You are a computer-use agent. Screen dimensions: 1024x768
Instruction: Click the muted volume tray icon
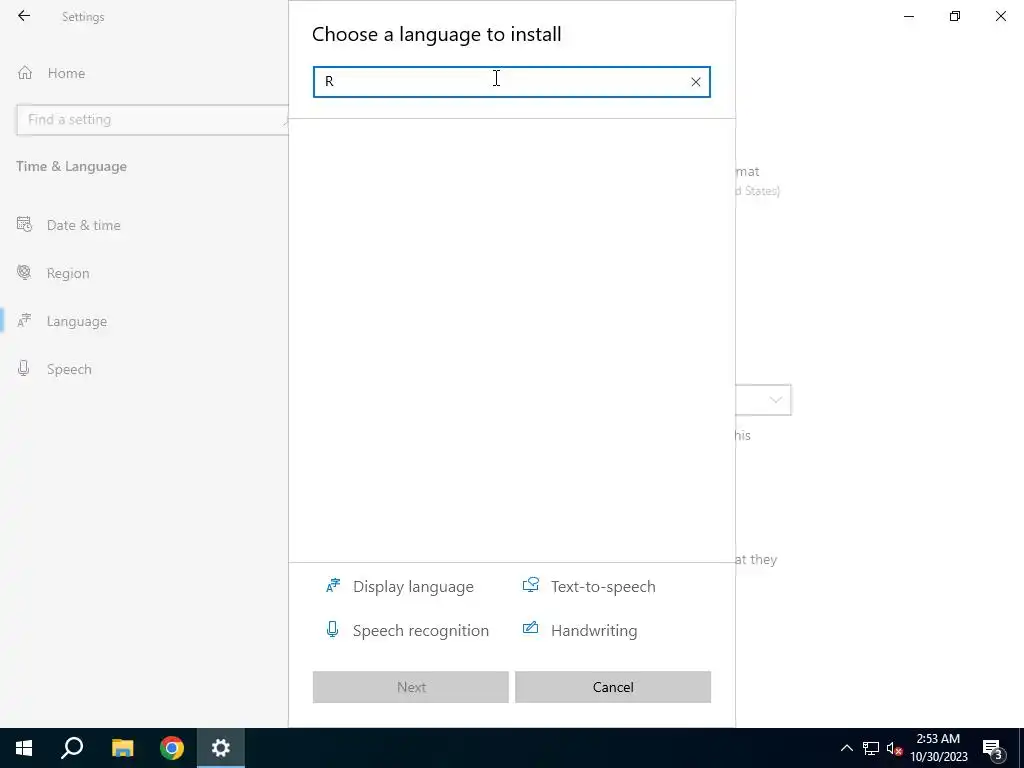894,748
